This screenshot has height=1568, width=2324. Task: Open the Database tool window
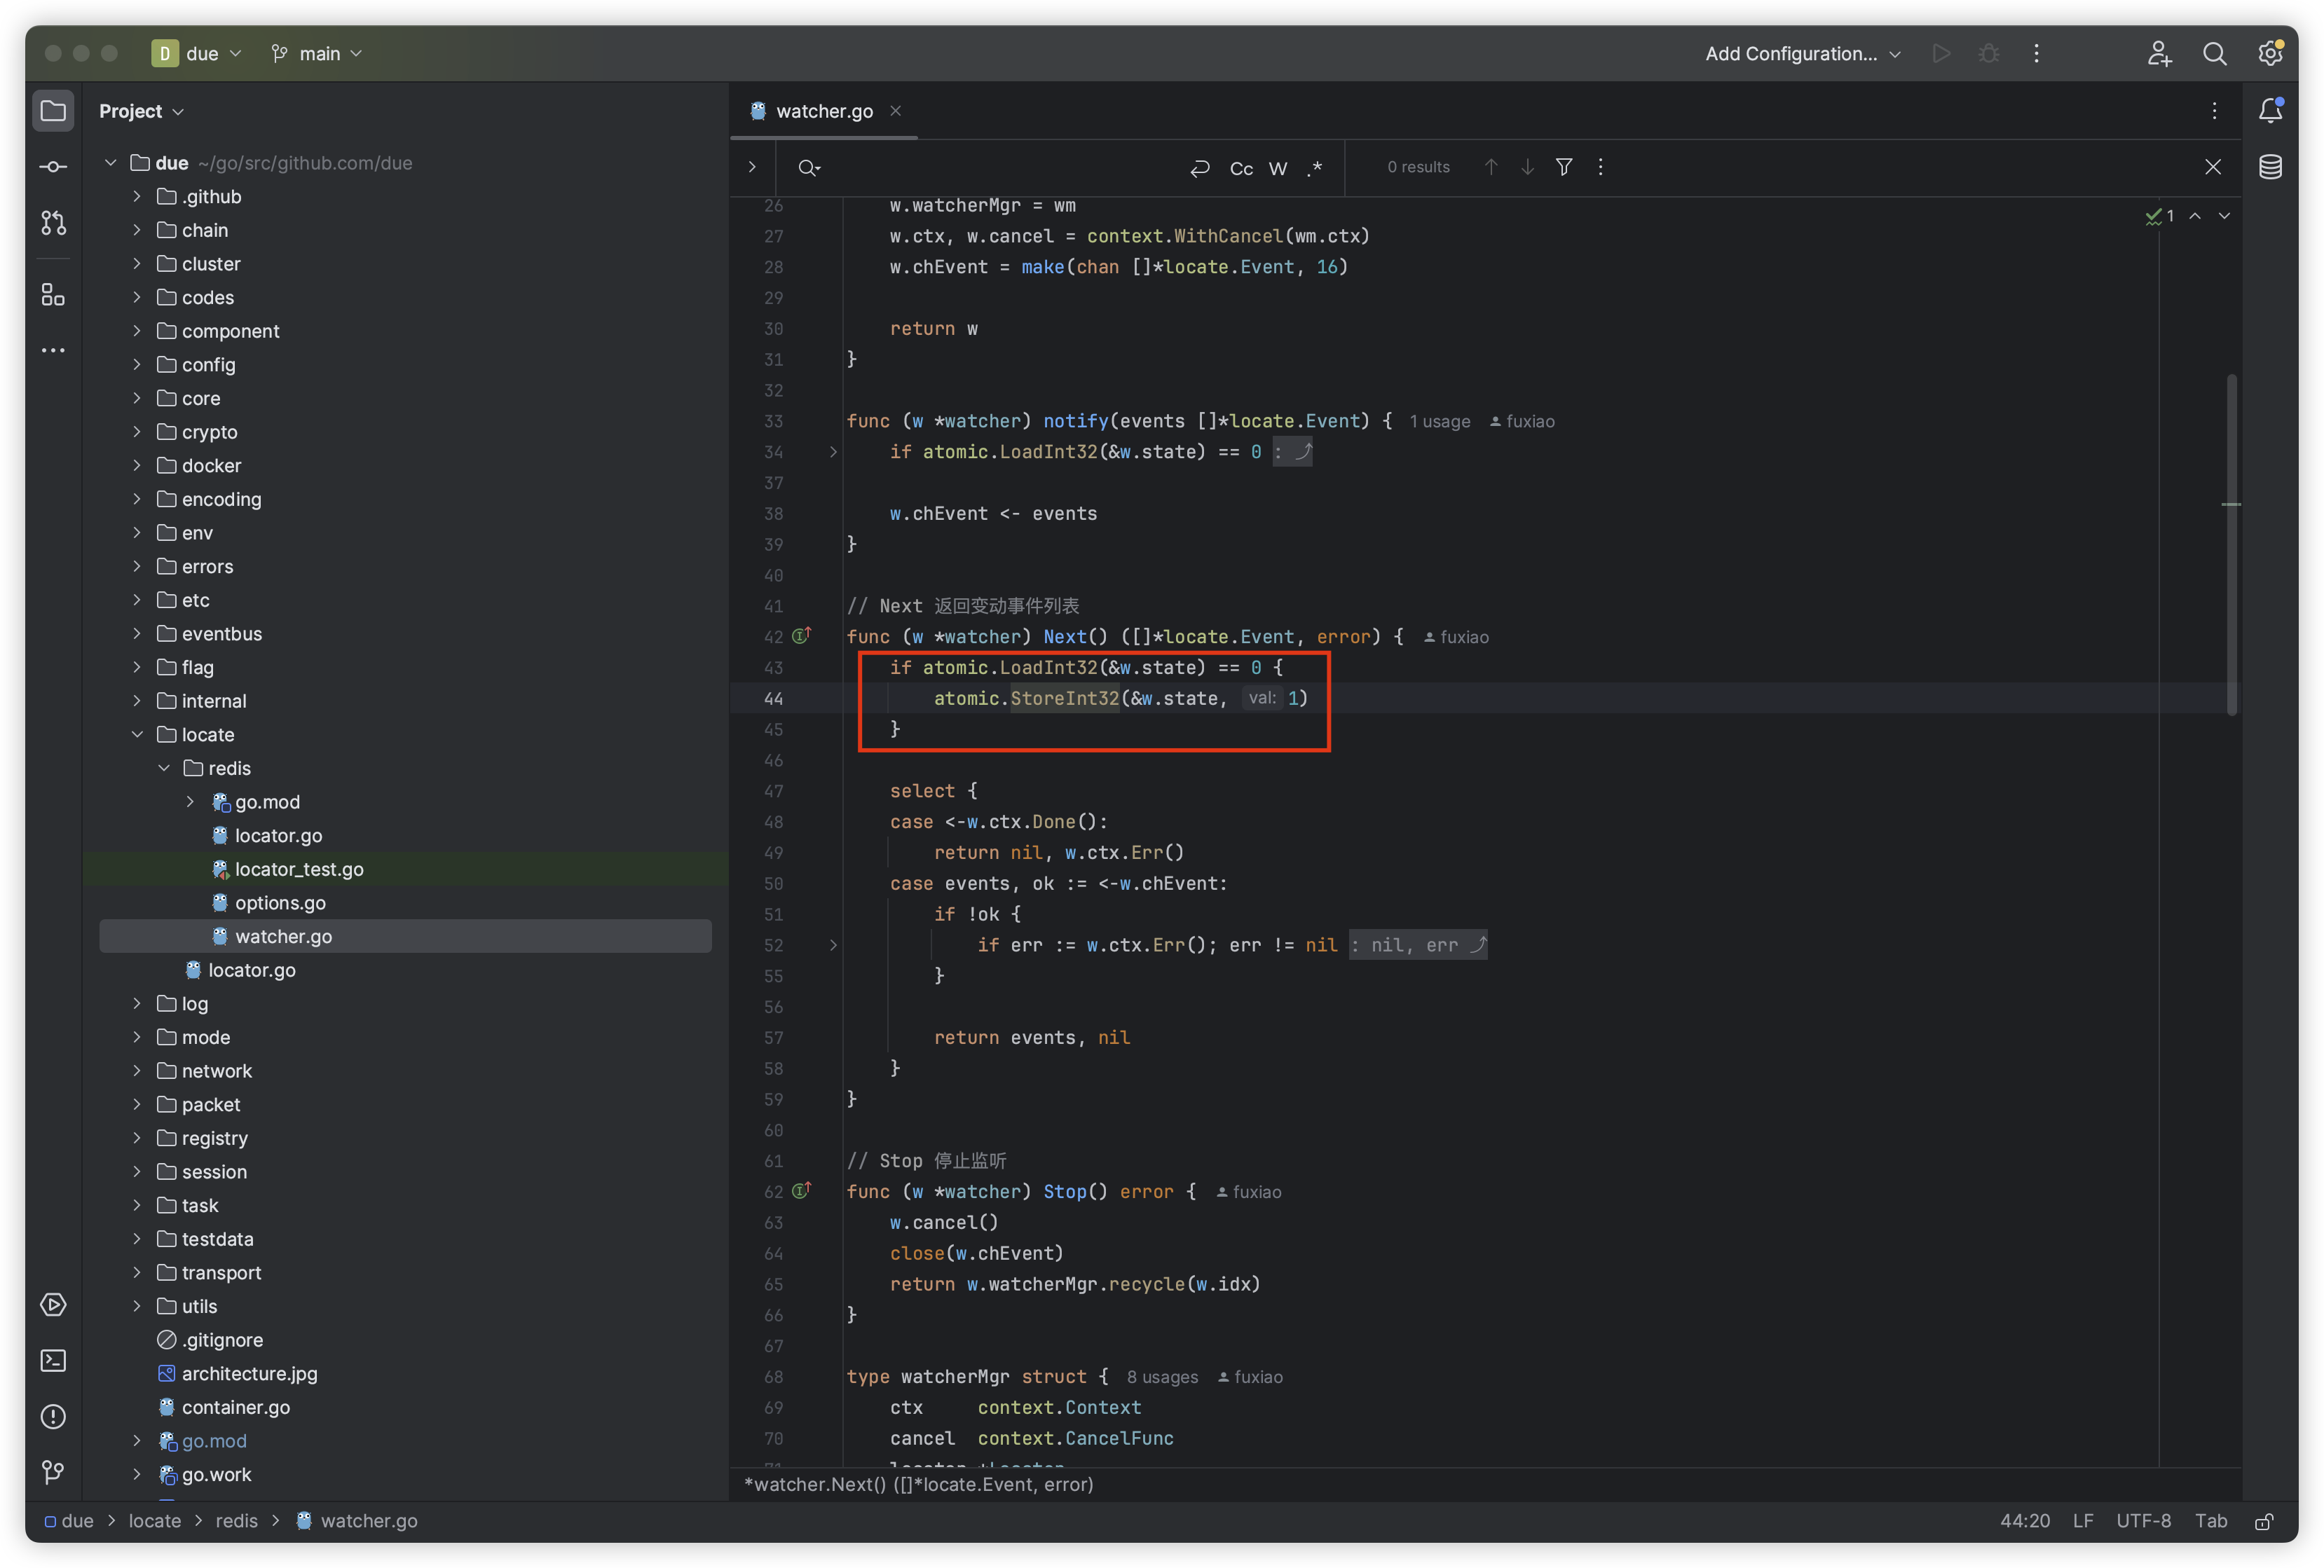(x=2270, y=167)
